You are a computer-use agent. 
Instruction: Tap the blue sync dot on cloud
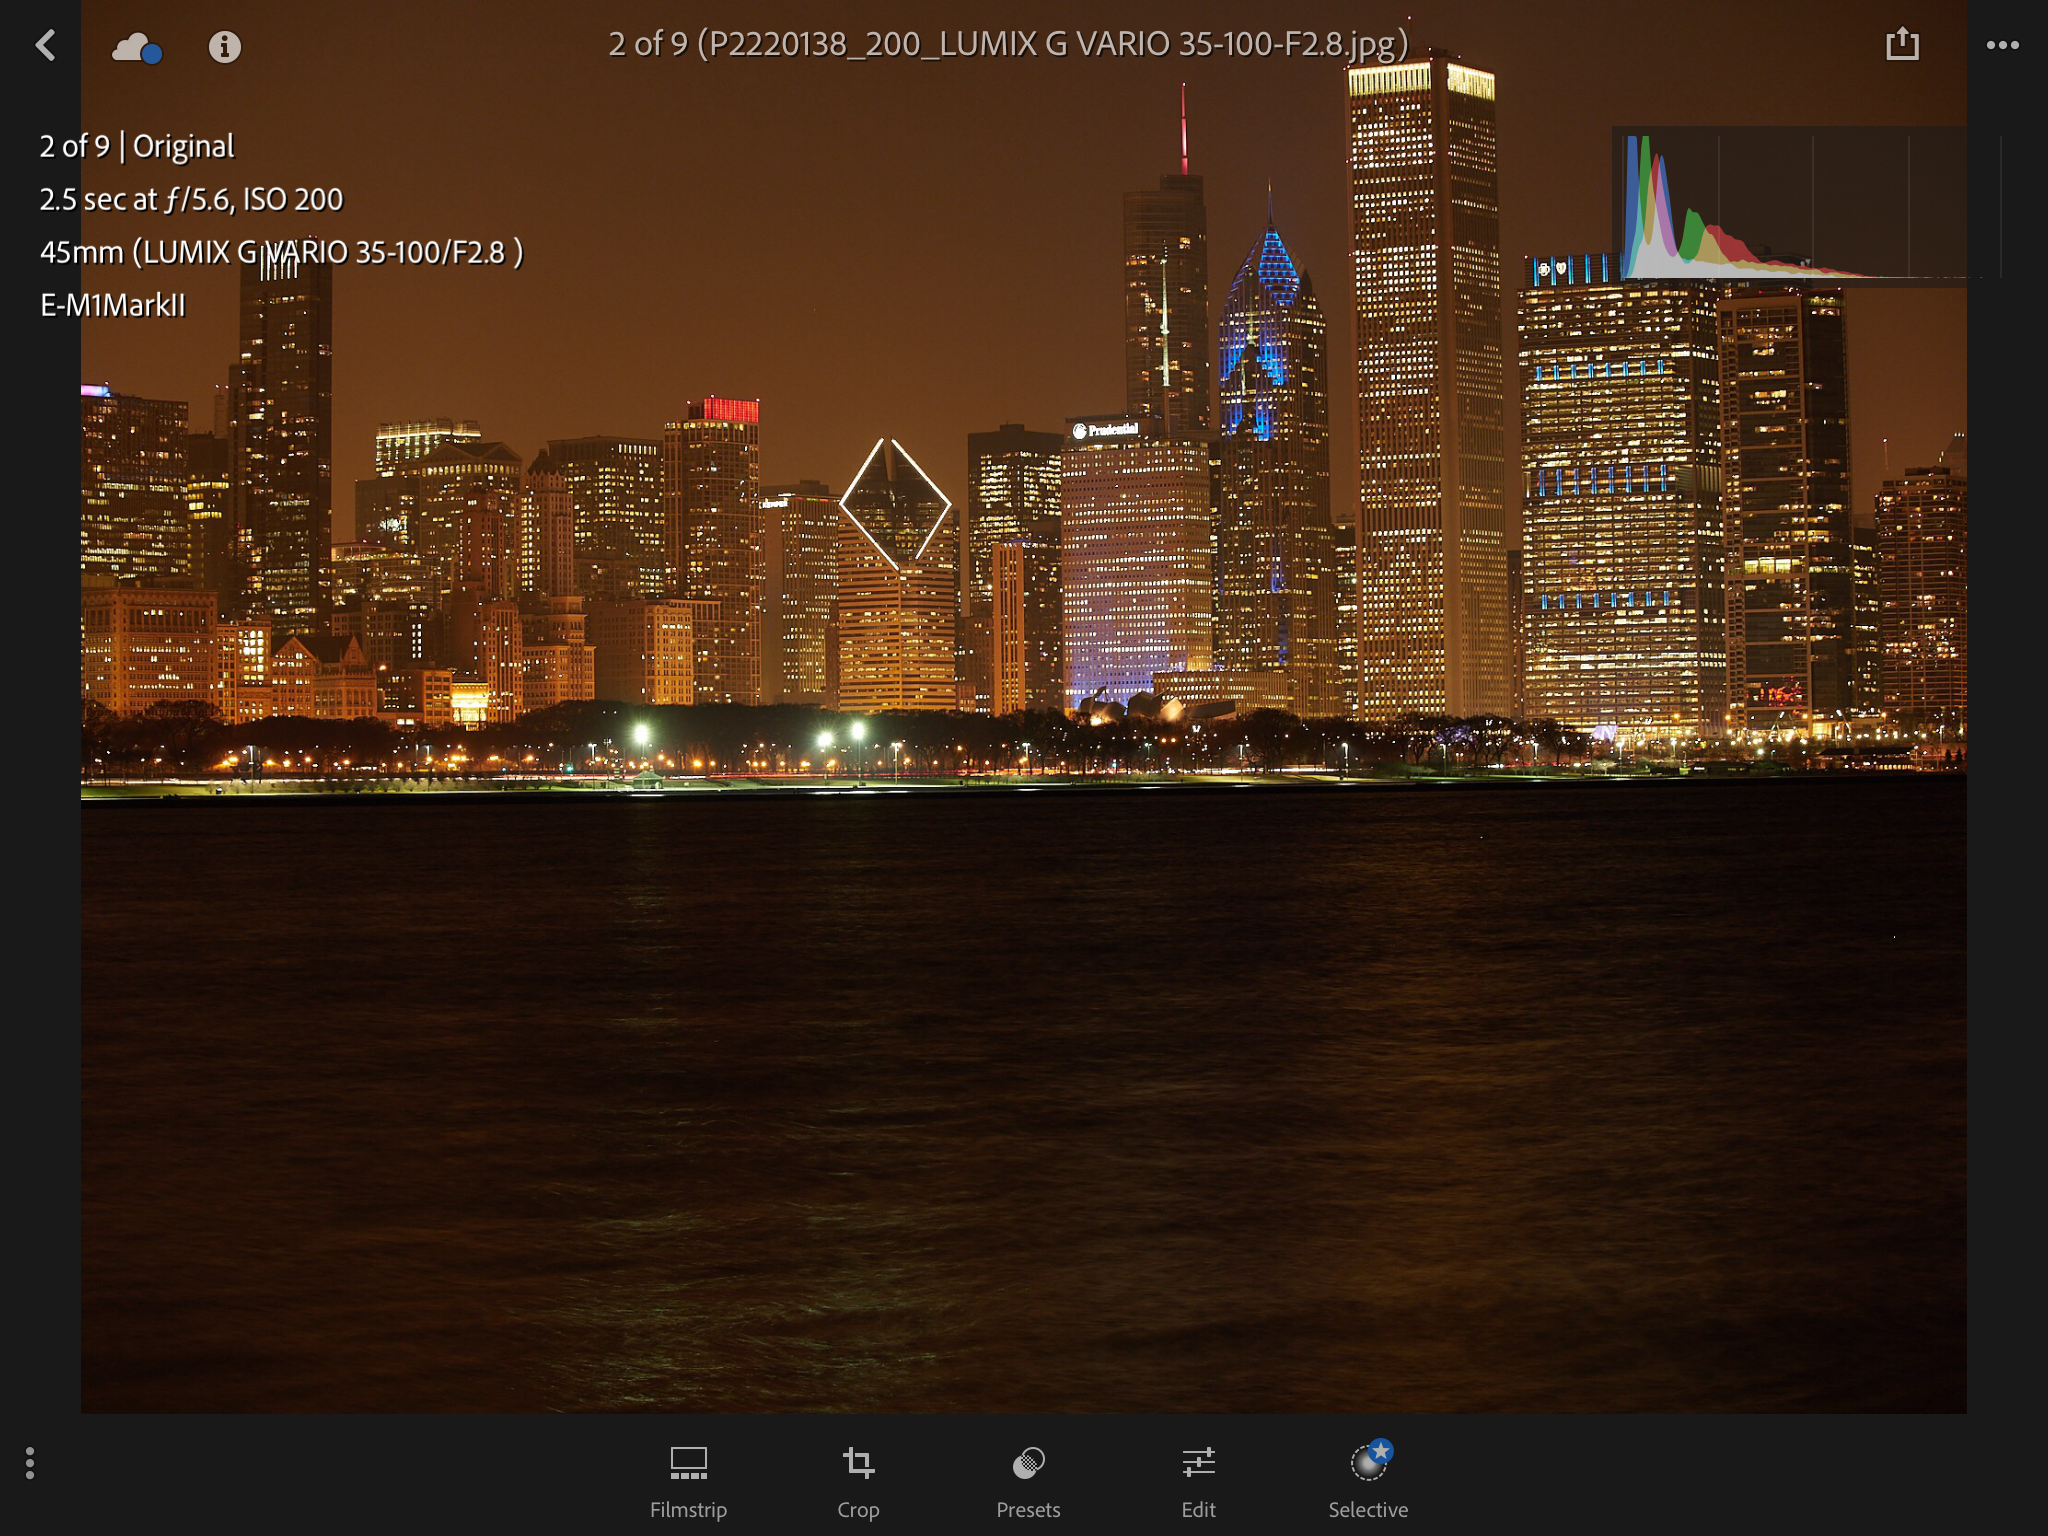point(152,55)
